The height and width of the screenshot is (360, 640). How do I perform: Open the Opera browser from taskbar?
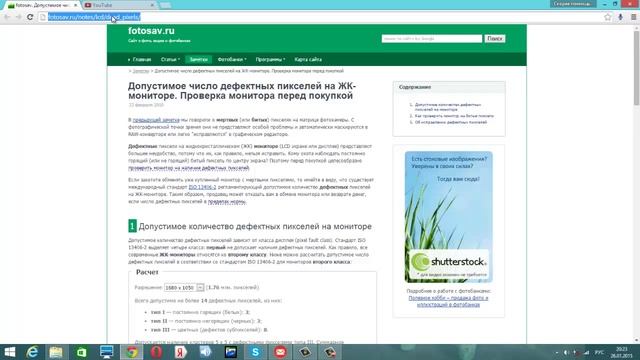(x=156, y=352)
